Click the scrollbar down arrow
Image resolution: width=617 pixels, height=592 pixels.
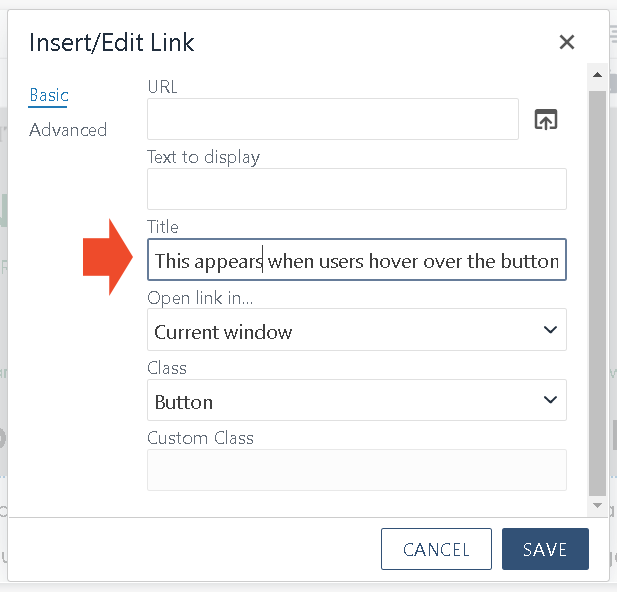pyautogui.click(x=597, y=505)
